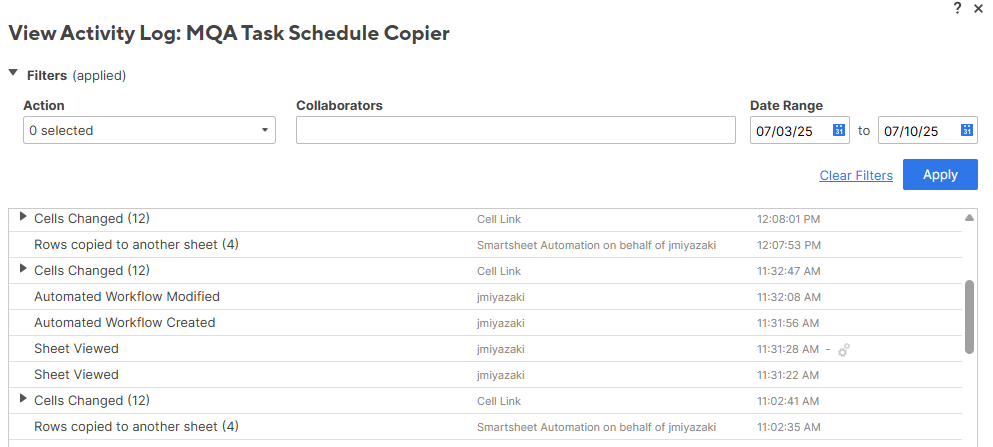Select the Automated Workflow Modified entry
This screenshot has width=993, height=447.
point(485,297)
